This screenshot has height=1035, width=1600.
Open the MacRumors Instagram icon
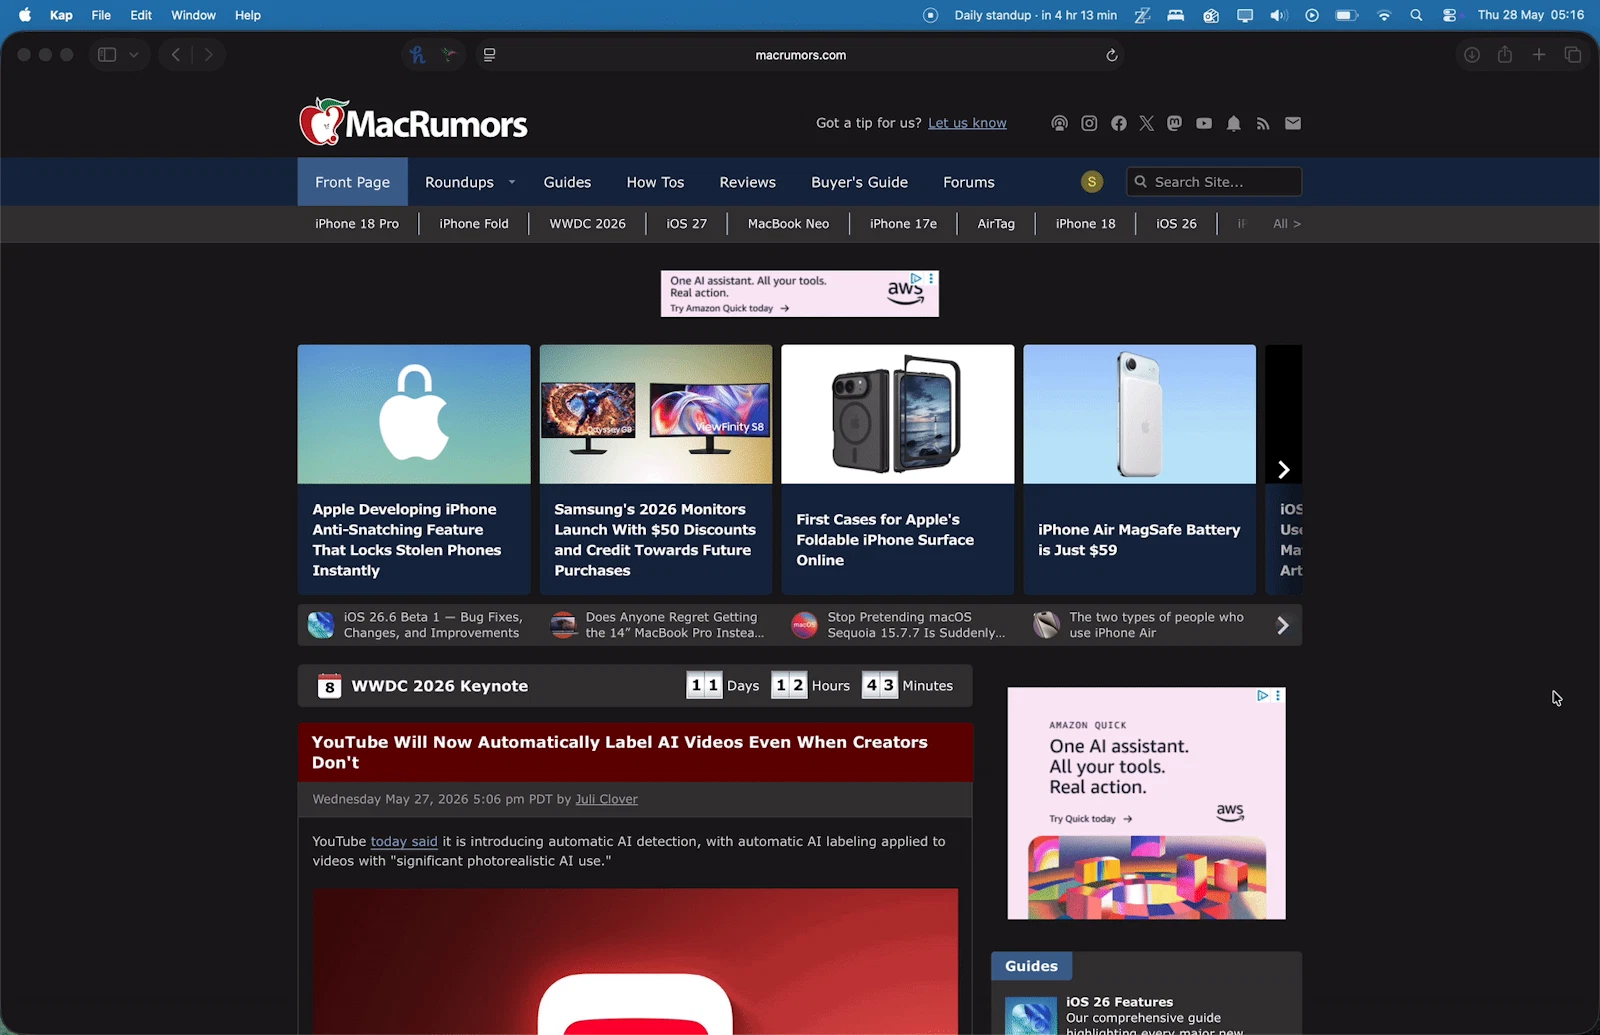tap(1089, 124)
